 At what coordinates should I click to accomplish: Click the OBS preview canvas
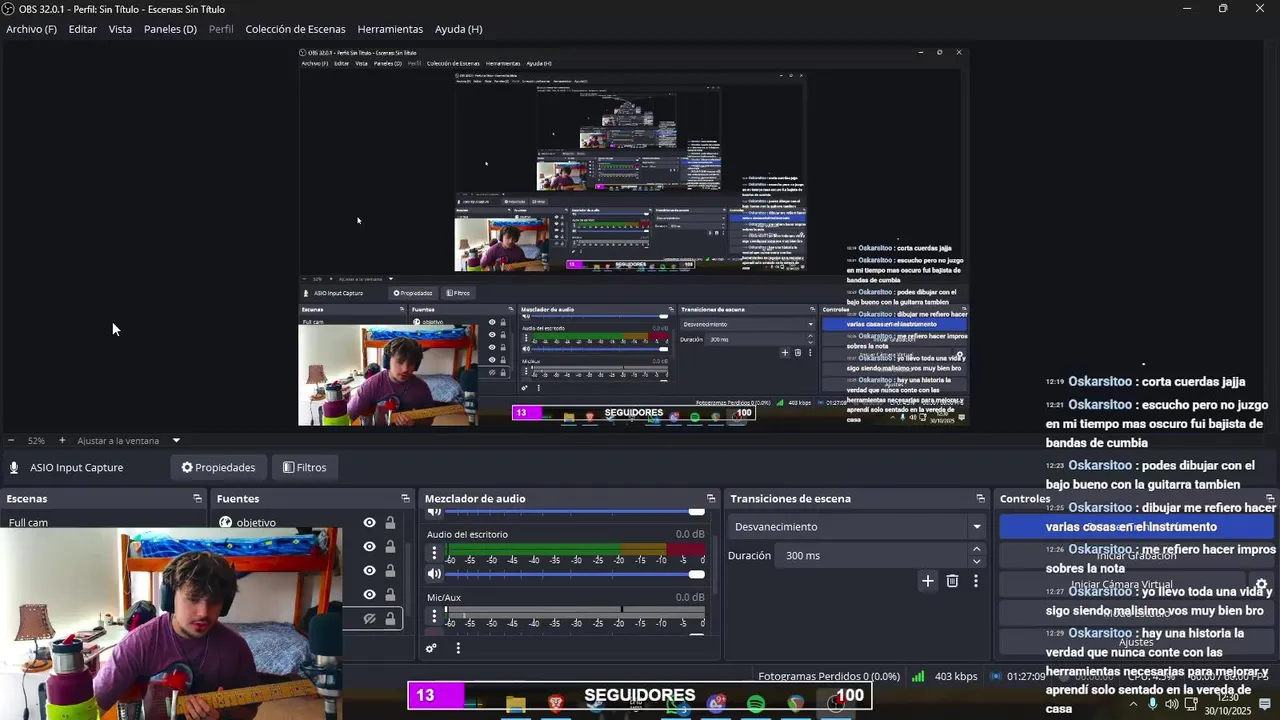coord(633,236)
